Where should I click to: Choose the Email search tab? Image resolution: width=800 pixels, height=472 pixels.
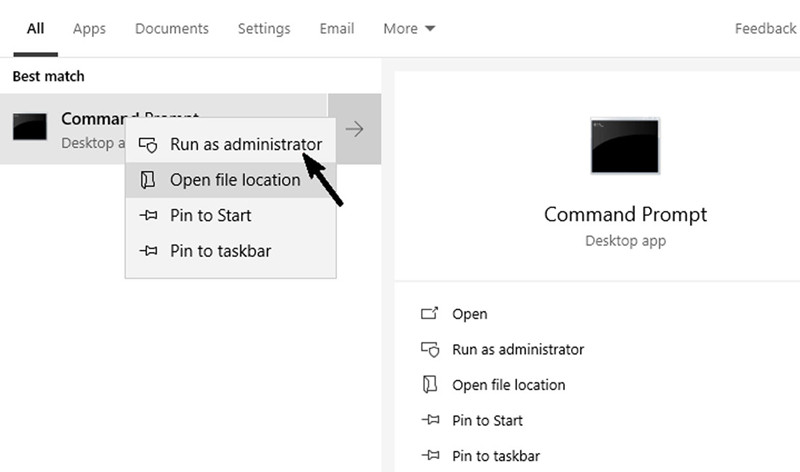(337, 29)
